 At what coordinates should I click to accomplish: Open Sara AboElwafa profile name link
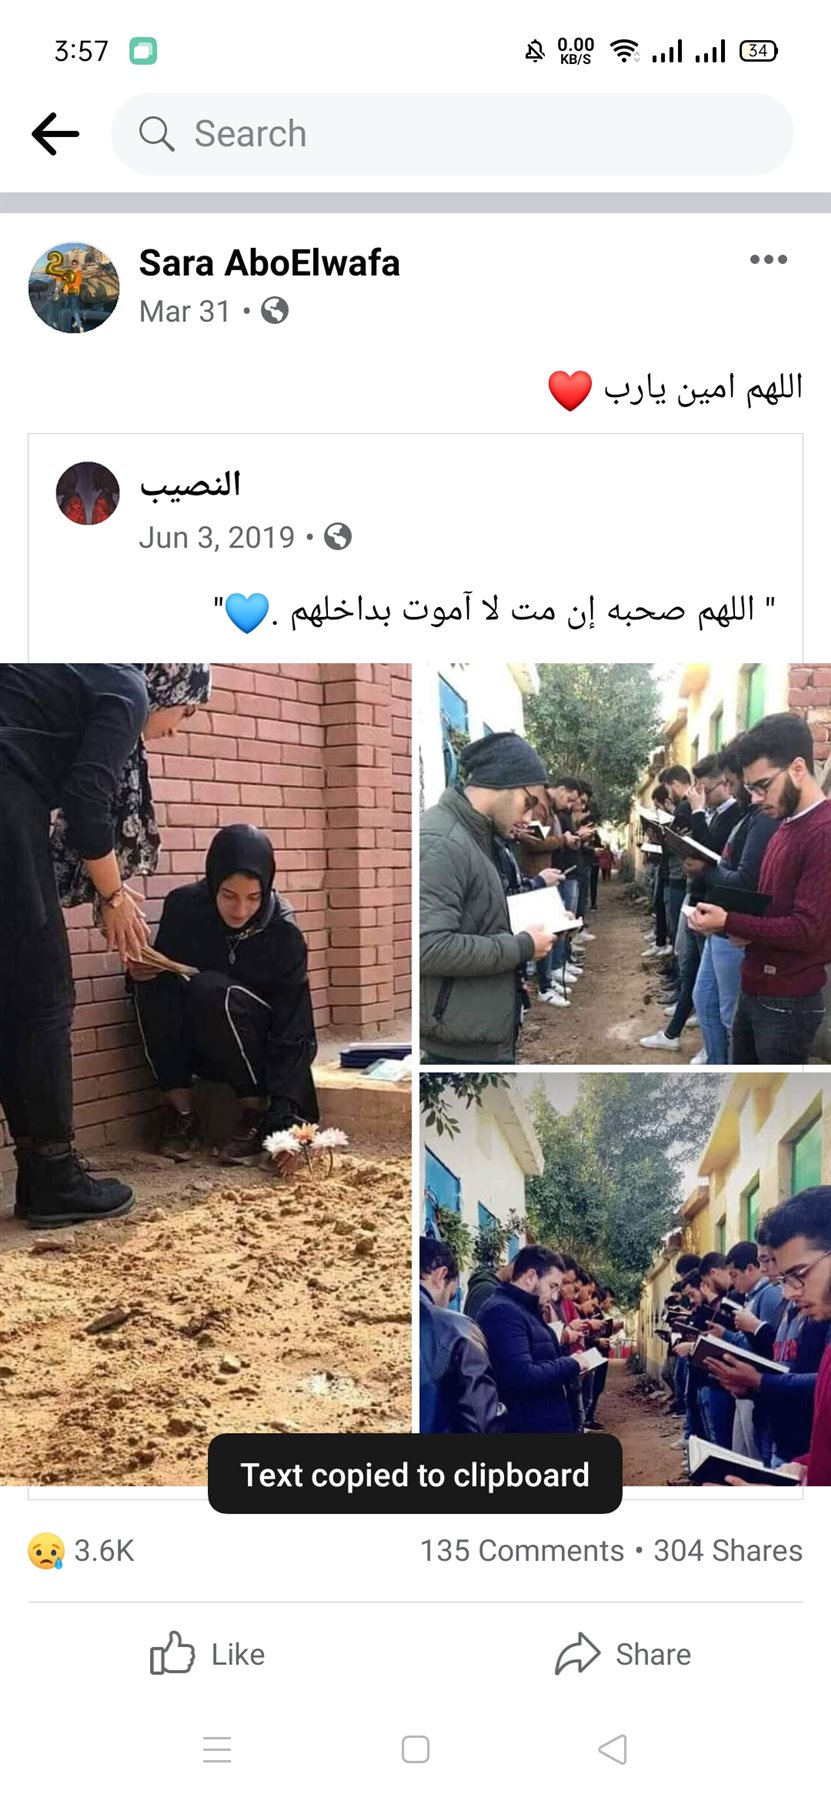pos(269,263)
